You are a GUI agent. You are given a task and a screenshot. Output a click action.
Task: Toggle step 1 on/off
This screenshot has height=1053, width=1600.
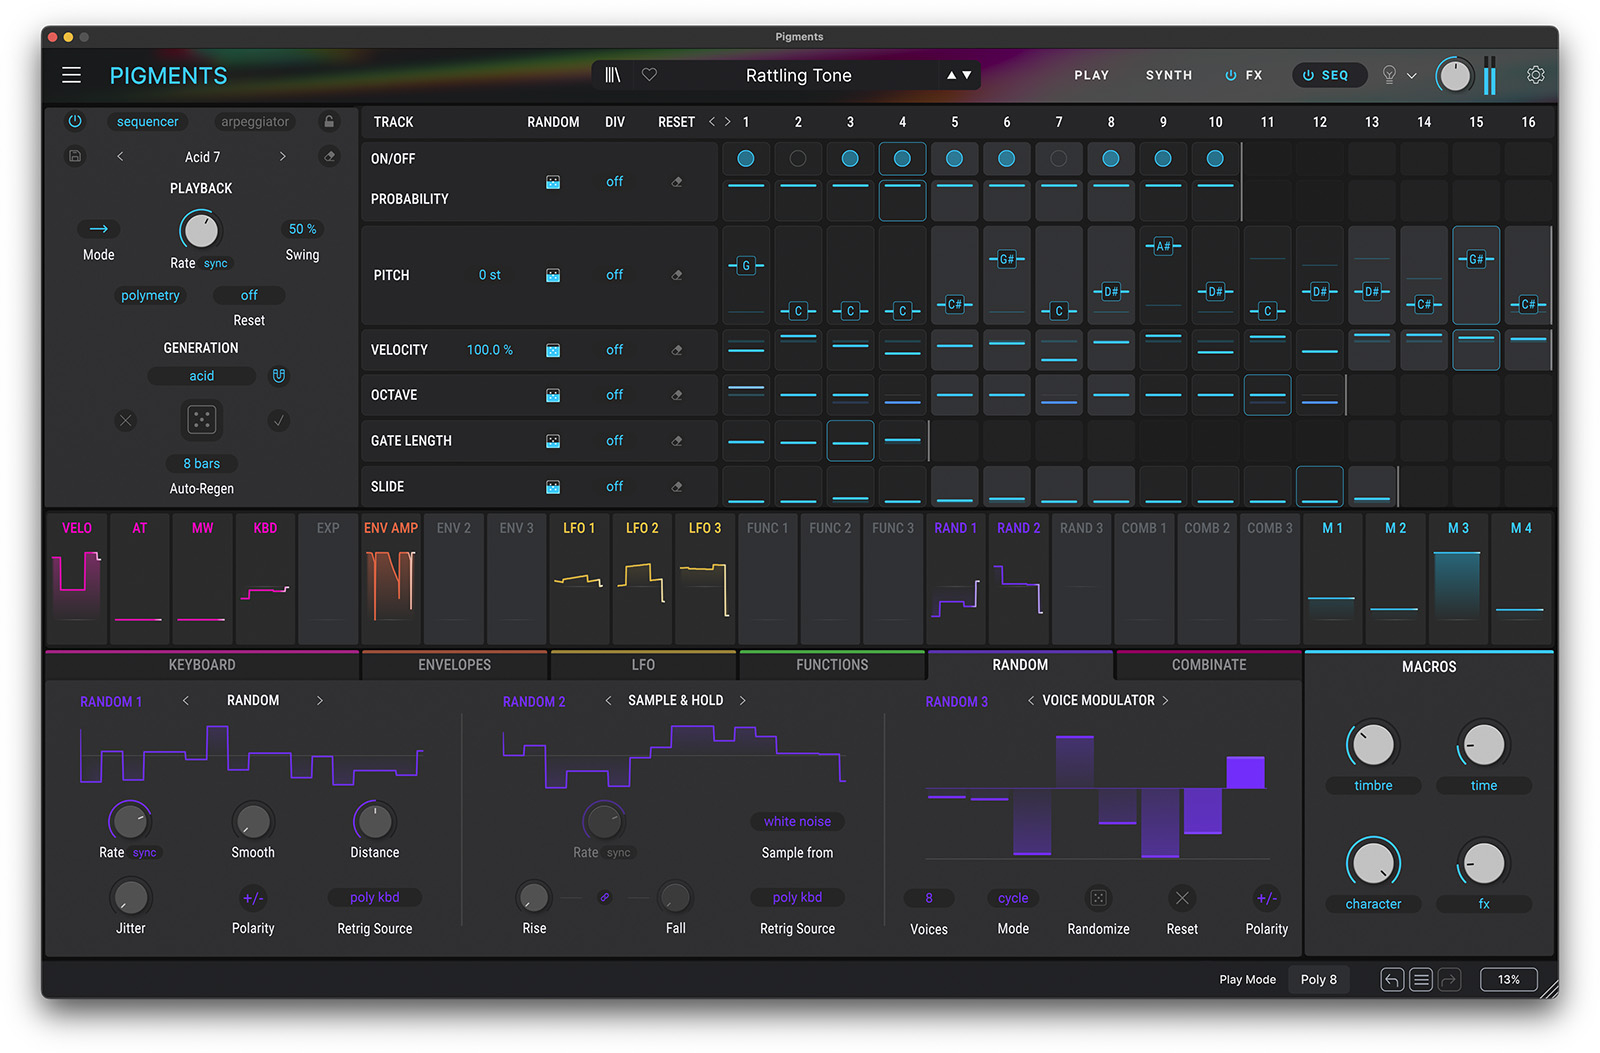pyautogui.click(x=745, y=158)
